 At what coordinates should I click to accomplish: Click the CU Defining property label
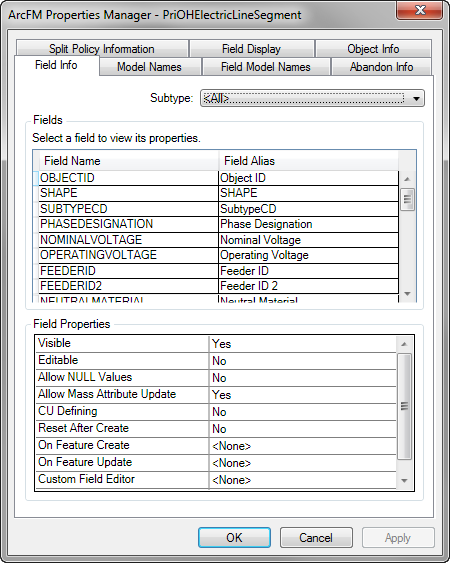click(x=68, y=411)
